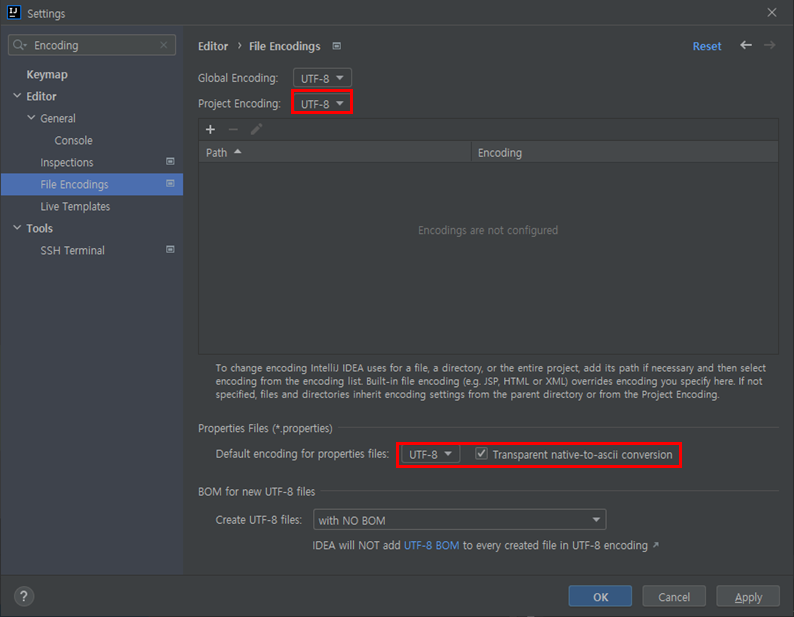Image resolution: width=794 pixels, height=617 pixels.
Task: Select File Encodings in the tree
Action: [92, 184]
